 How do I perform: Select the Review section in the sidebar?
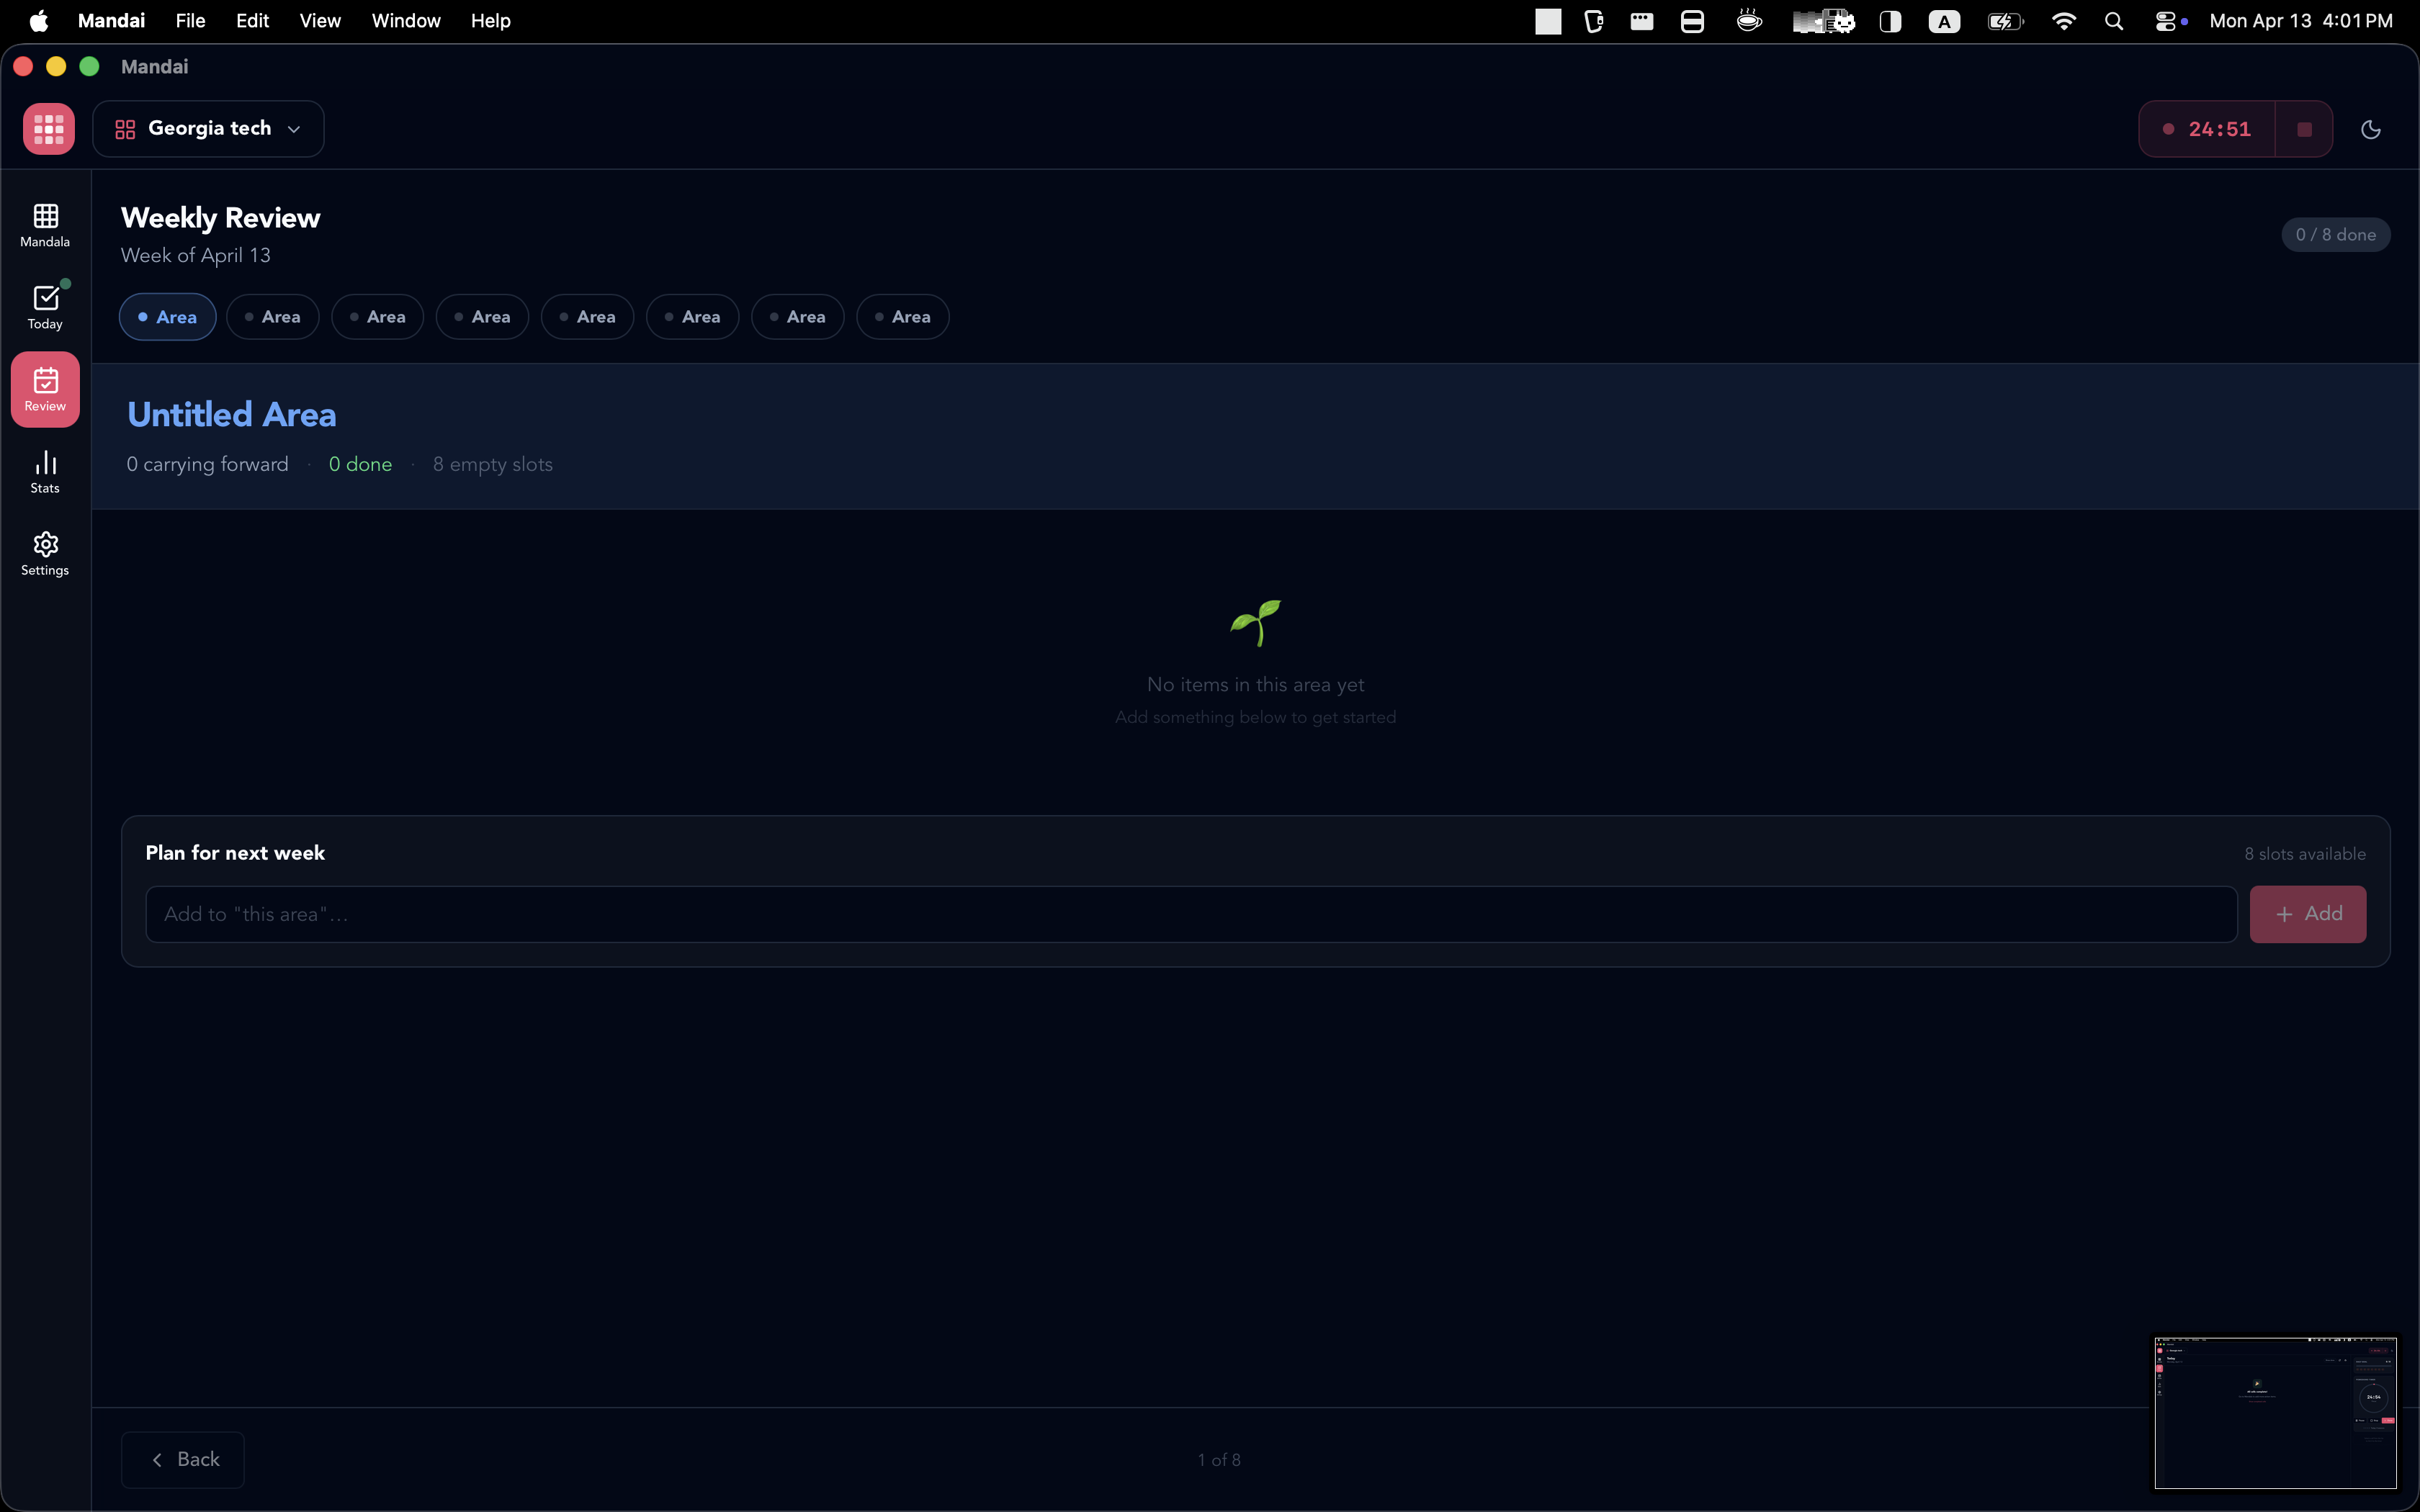point(45,389)
